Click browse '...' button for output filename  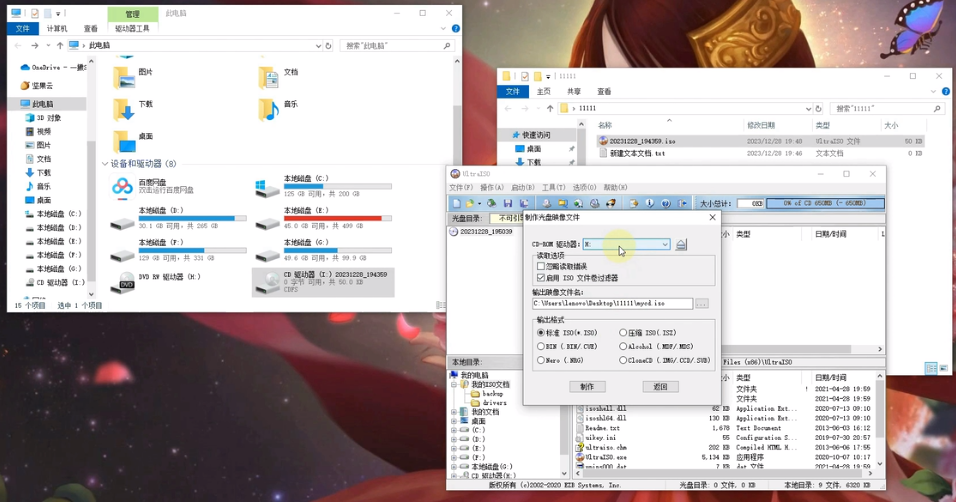pos(702,303)
